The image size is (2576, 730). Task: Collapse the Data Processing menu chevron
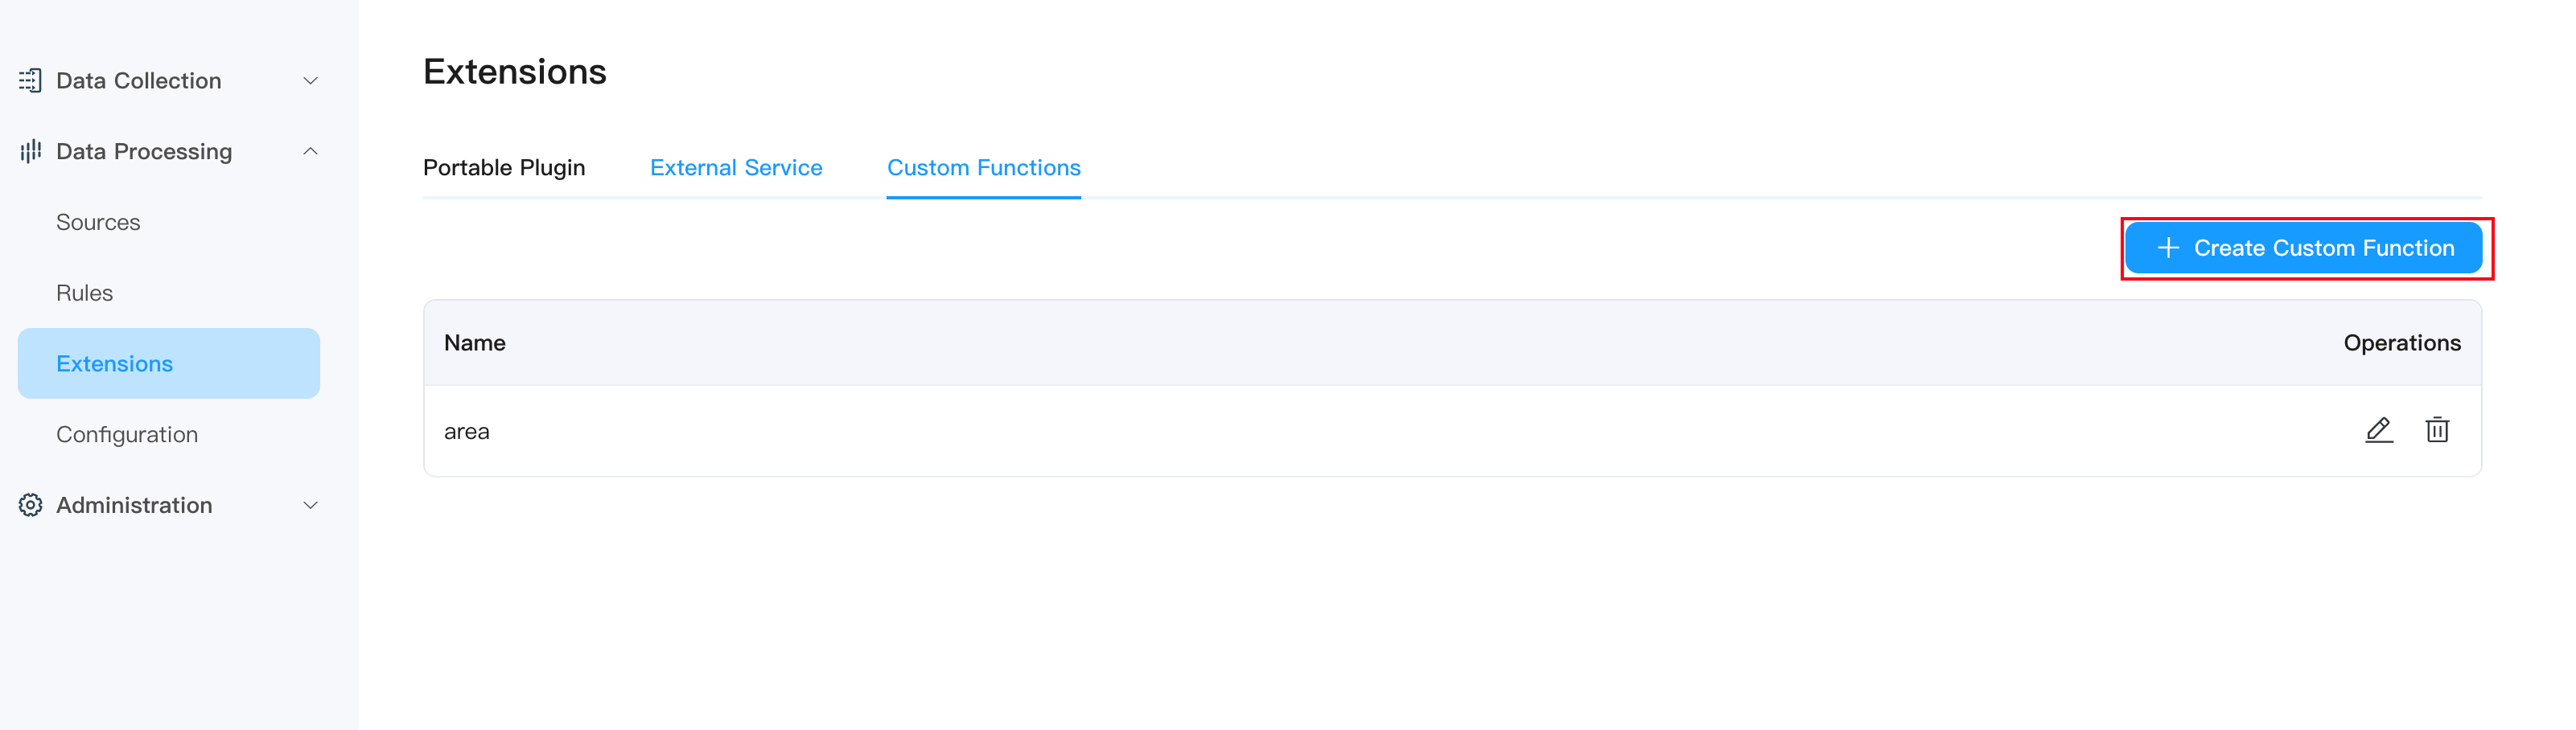point(310,151)
